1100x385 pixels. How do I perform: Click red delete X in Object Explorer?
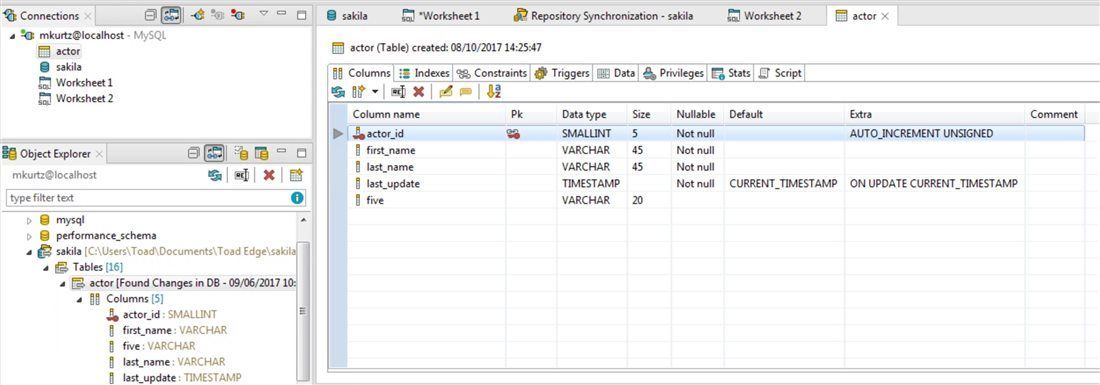[x=269, y=175]
